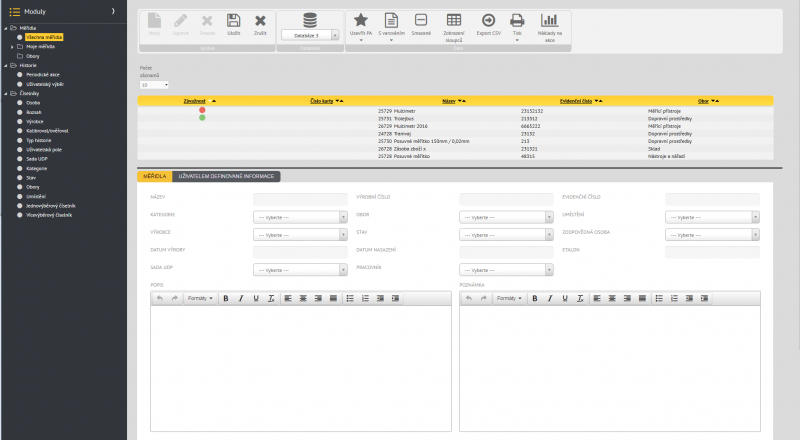Viewport: 800px width, 440px height.
Task: Select Periodické akce in the tree
Action: 43,75
